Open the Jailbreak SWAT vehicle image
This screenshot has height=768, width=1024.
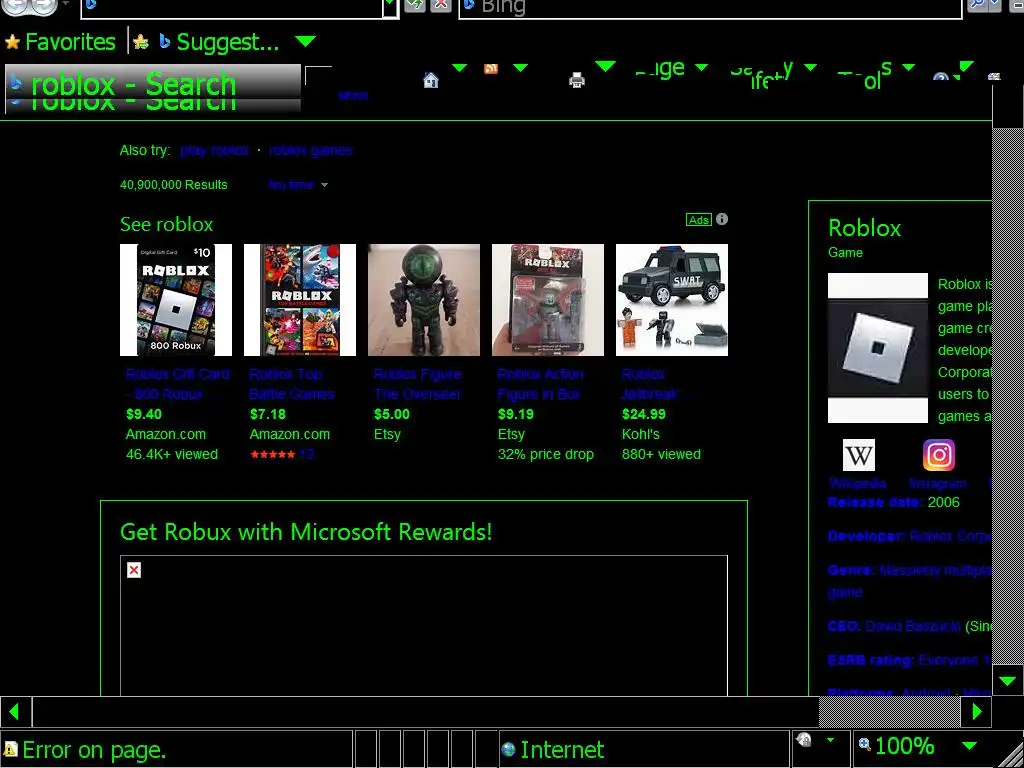(672, 300)
